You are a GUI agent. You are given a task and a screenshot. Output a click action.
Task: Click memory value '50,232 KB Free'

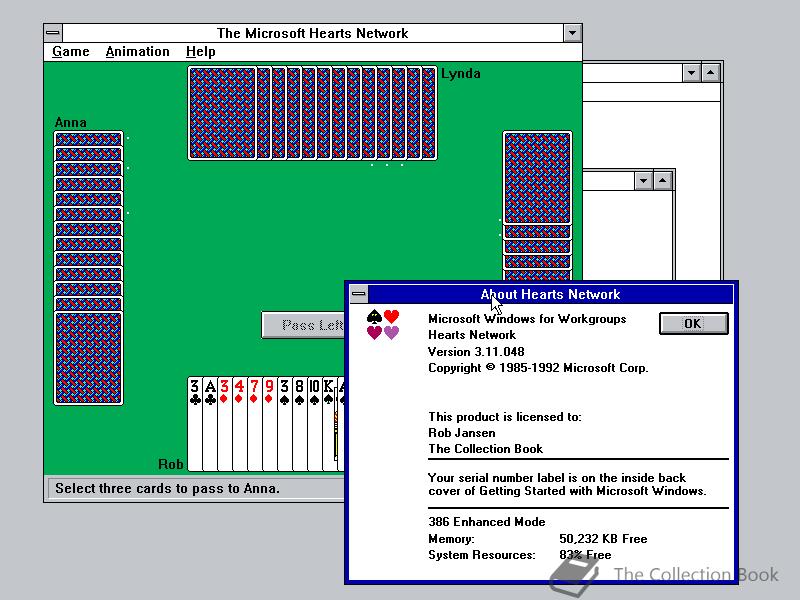pyautogui.click(x=603, y=539)
